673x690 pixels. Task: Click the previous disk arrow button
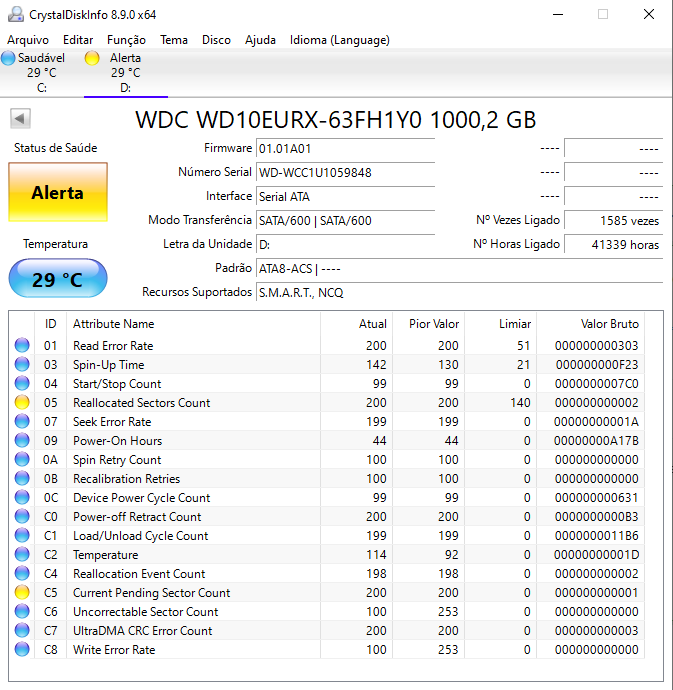click(20, 118)
